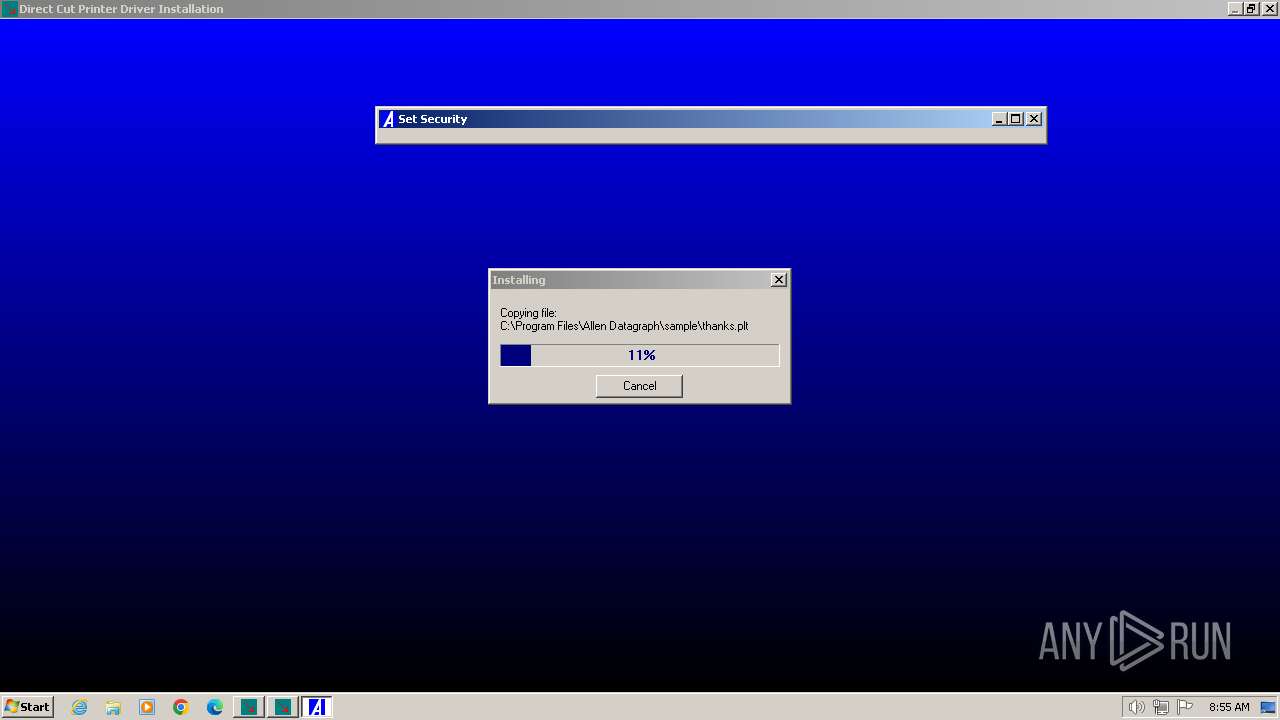
Task: Switch to Allen Datagraph A taskbar item
Action: point(317,707)
